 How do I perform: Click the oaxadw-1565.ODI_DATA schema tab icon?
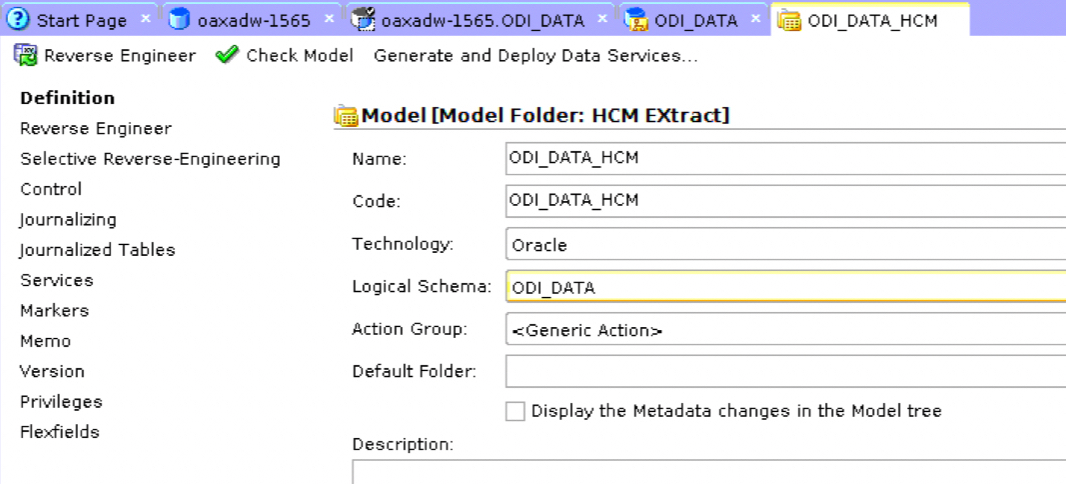tap(363, 20)
